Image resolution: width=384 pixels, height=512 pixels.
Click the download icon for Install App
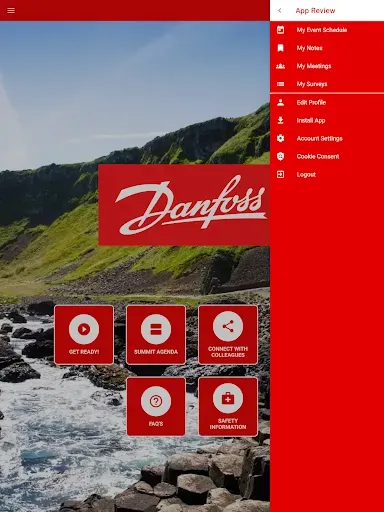pos(281,120)
